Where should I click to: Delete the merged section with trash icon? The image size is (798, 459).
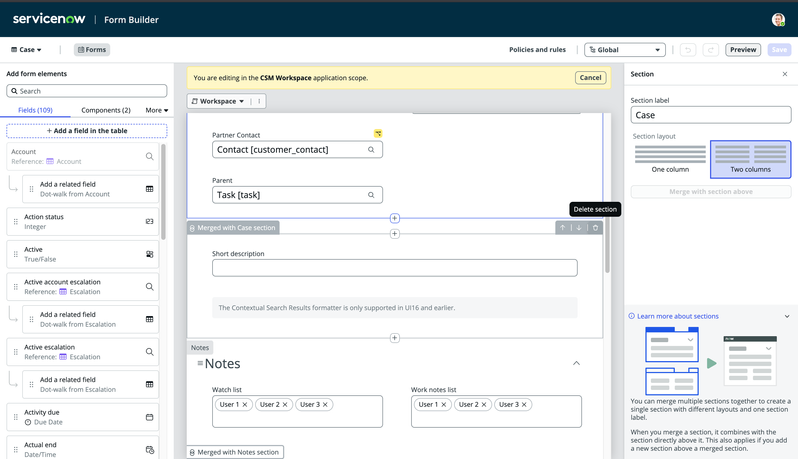pyautogui.click(x=595, y=227)
